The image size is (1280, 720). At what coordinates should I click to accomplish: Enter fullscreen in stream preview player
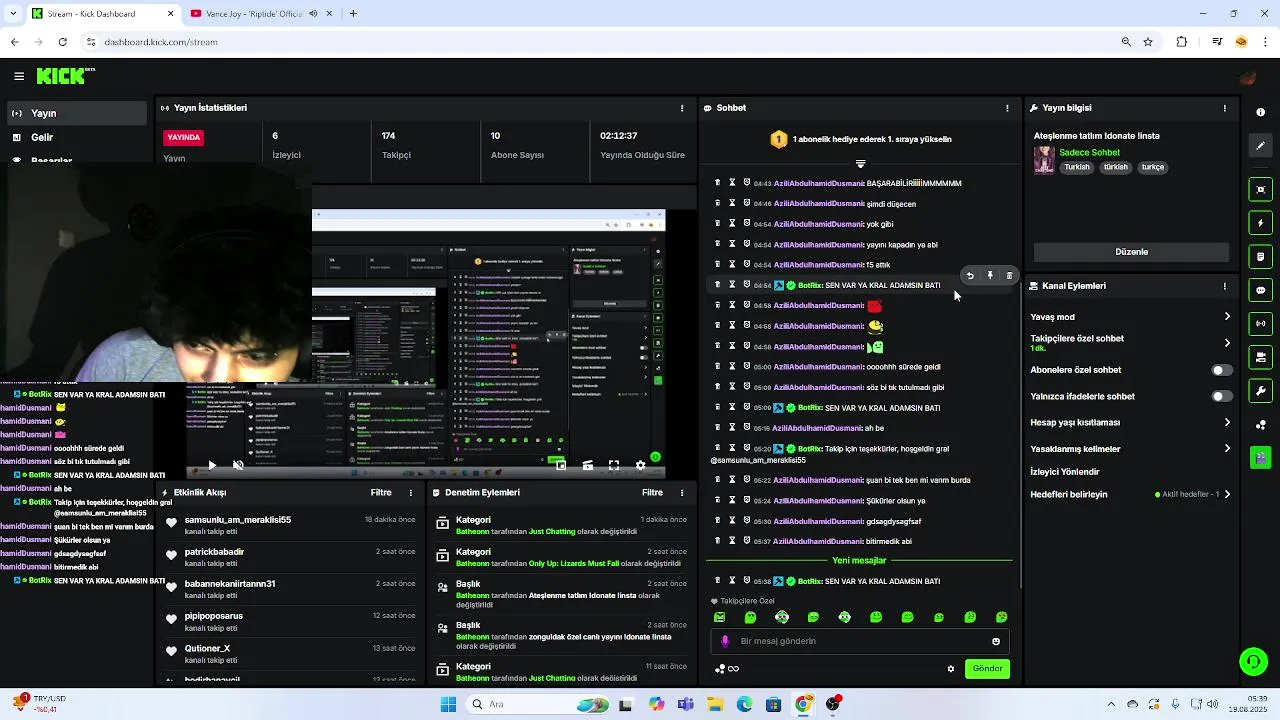(614, 466)
